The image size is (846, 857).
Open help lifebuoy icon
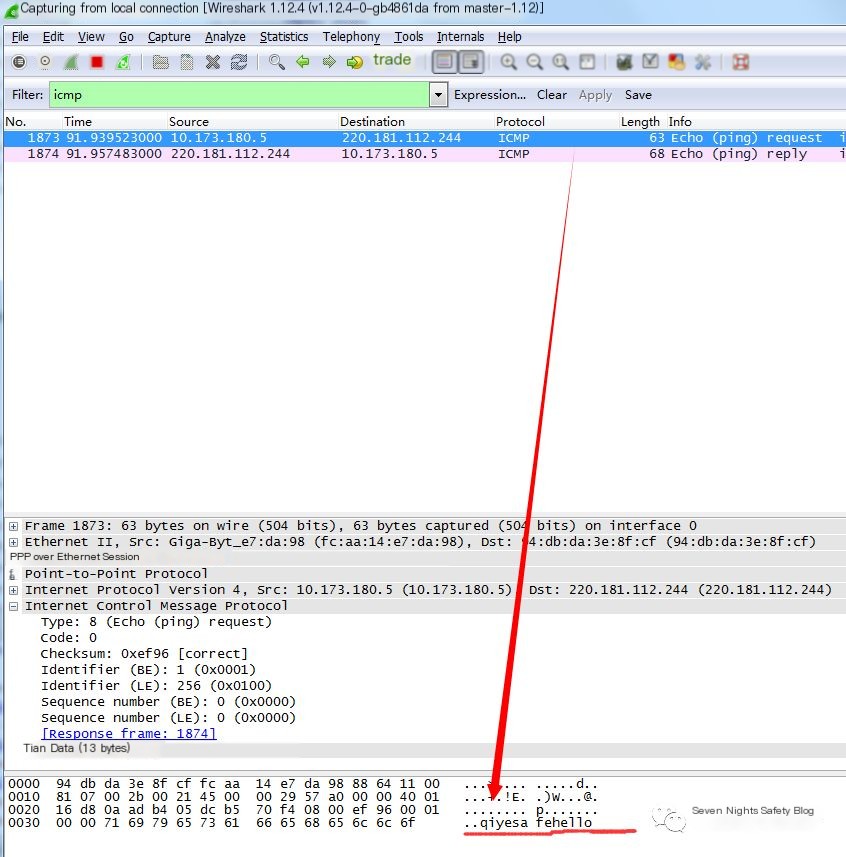741,62
